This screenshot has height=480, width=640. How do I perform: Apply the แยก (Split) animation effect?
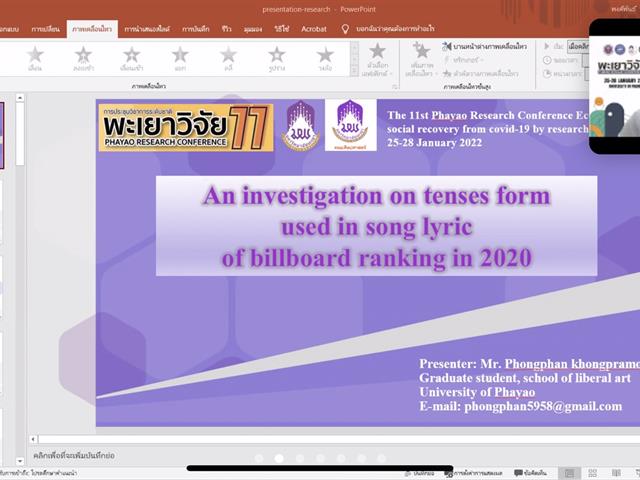click(x=180, y=58)
